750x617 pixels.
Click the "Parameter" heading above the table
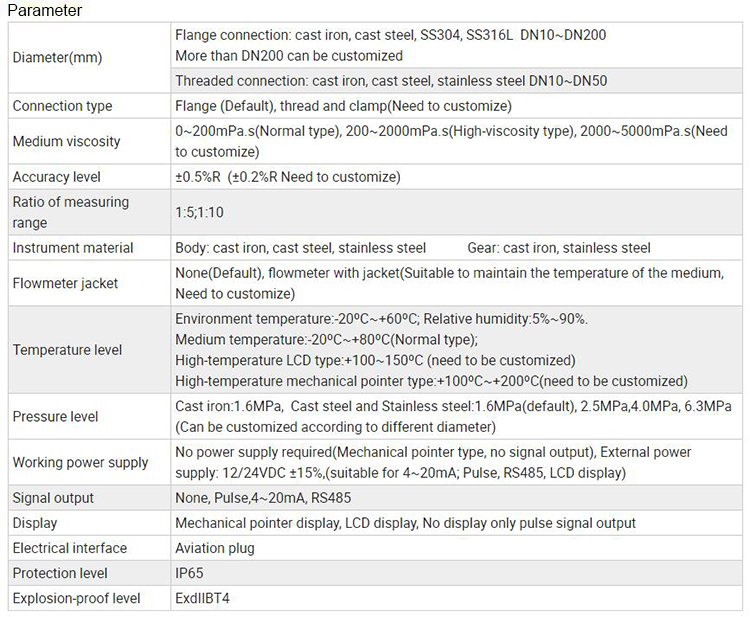coord(44,11)
